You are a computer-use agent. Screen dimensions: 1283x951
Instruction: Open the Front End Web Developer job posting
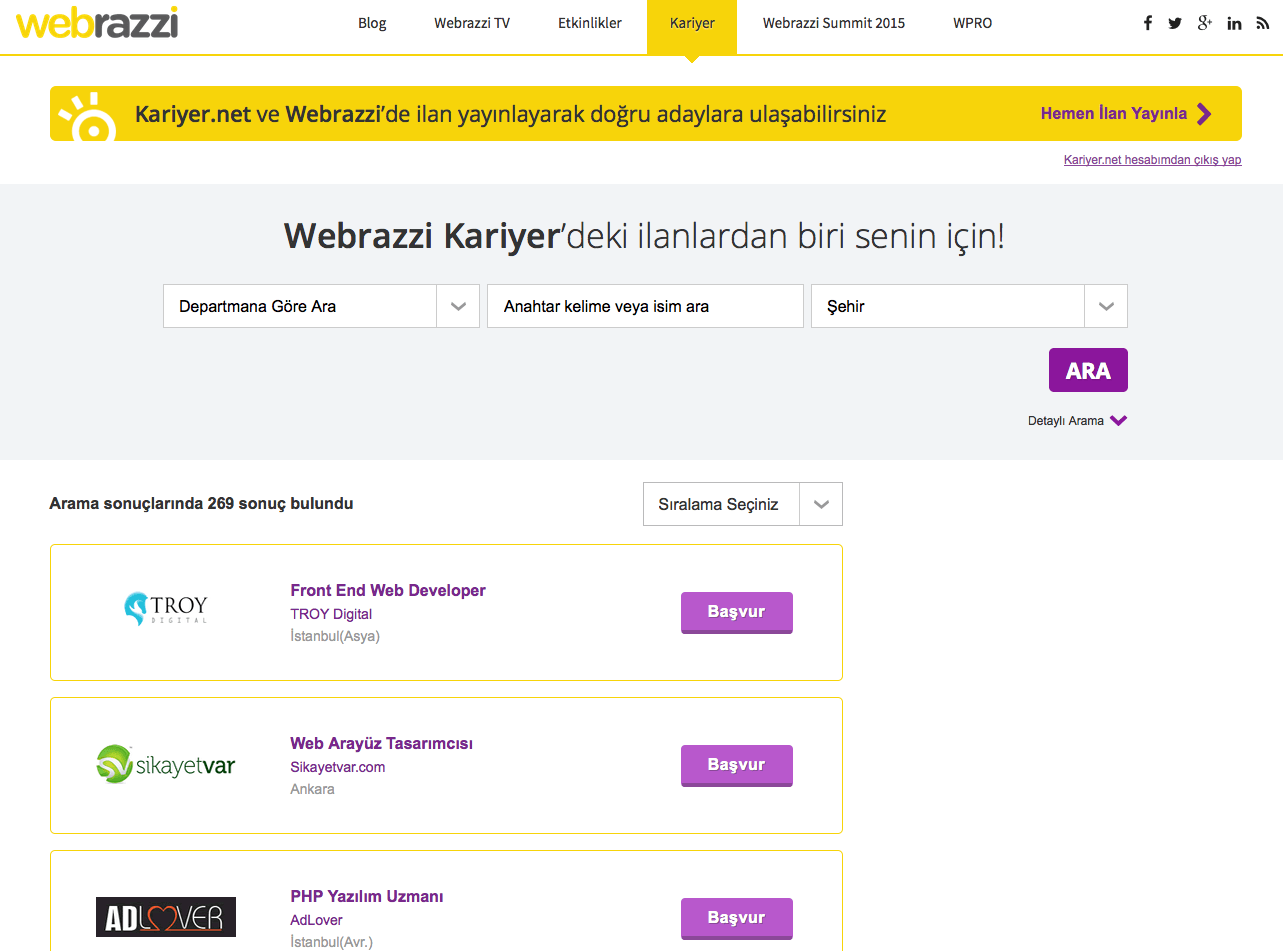click(387, 590)
